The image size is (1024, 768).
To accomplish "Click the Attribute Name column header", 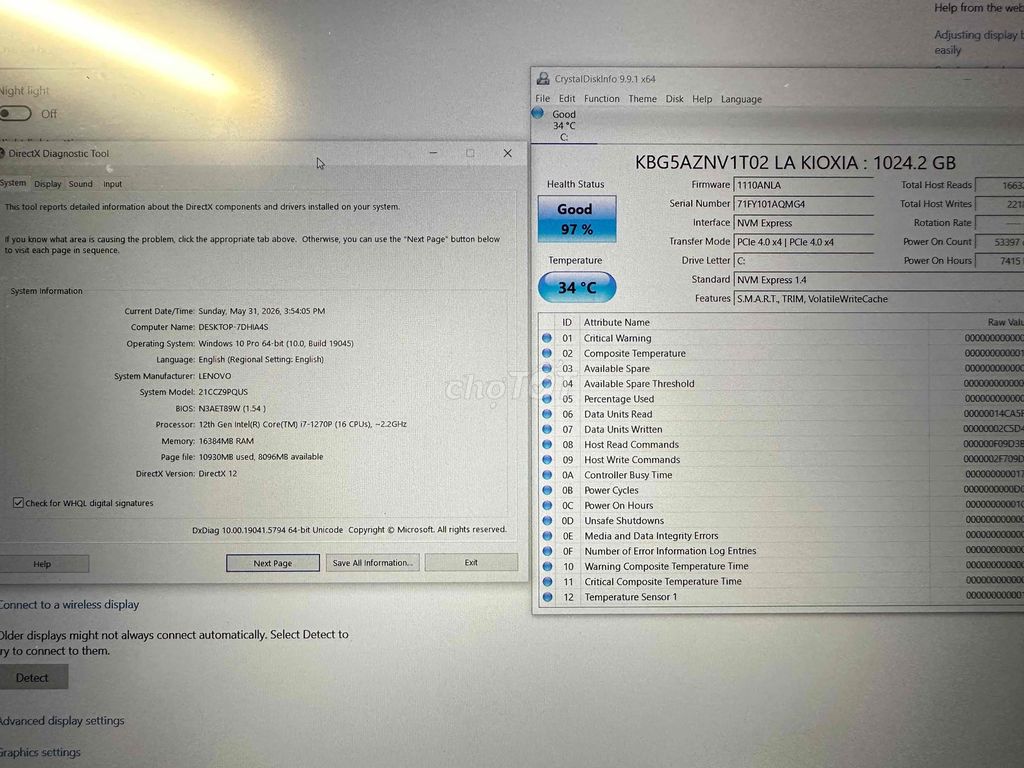I will 616,322.
